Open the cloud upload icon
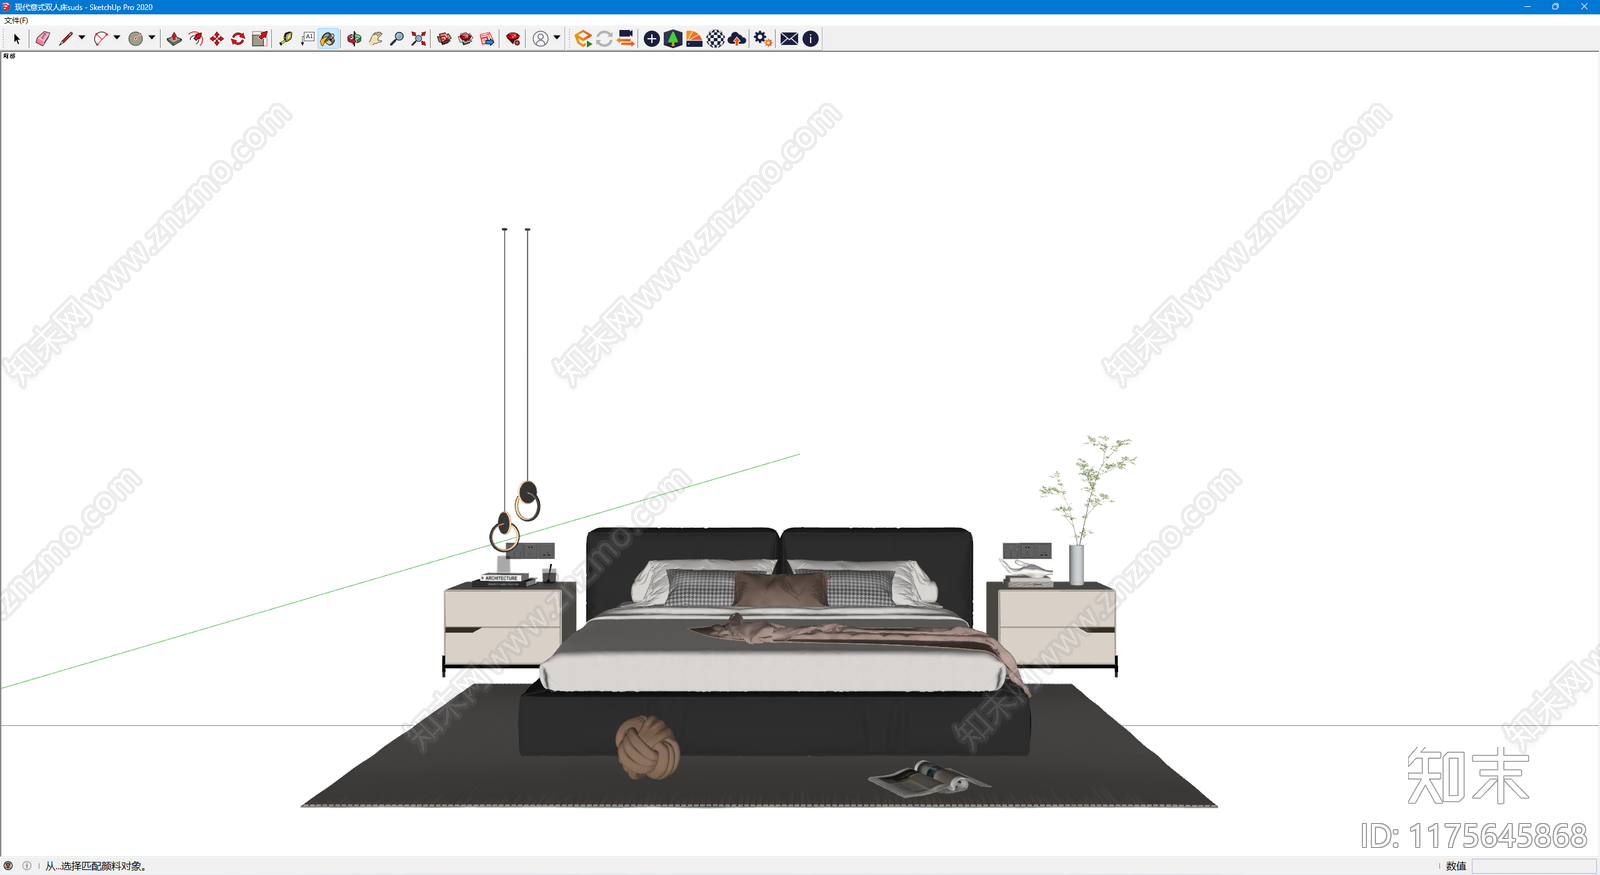Screen dimensions: 1600x875 (737, 39)
